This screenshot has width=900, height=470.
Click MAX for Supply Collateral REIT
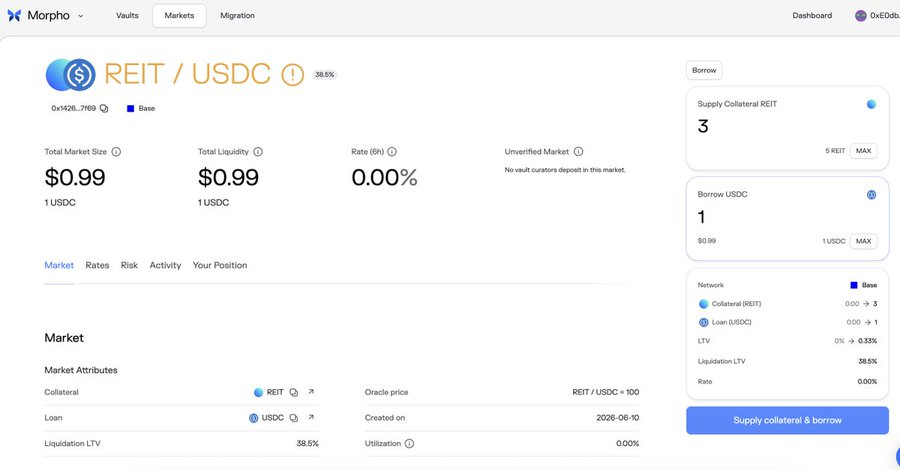tap(863, 151)
